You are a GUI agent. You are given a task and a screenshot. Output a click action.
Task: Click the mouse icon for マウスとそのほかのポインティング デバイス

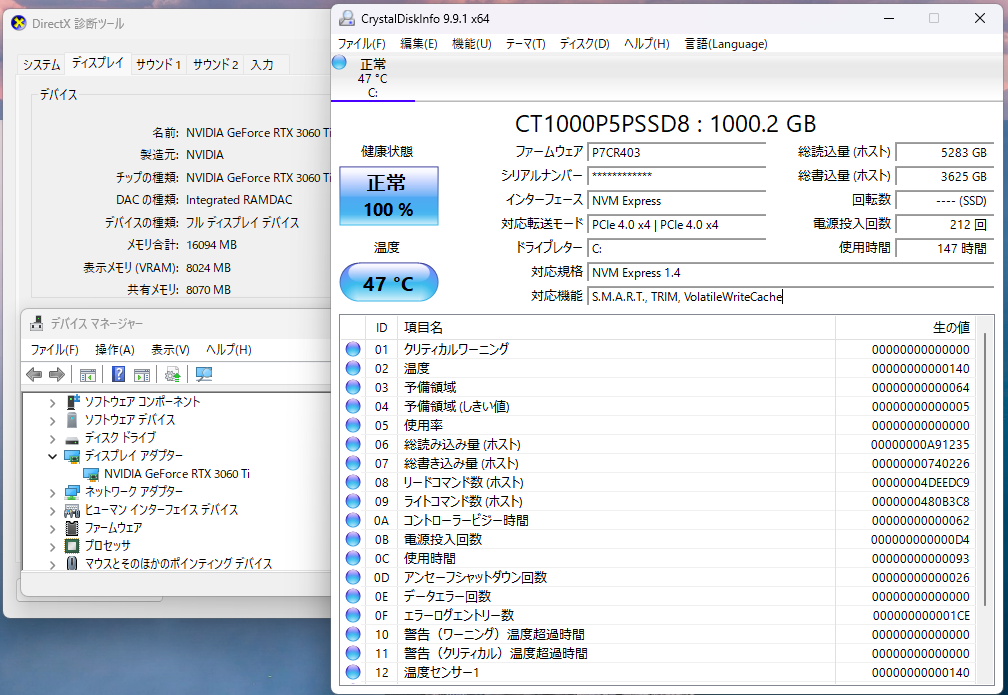click(x=72, y=564)
